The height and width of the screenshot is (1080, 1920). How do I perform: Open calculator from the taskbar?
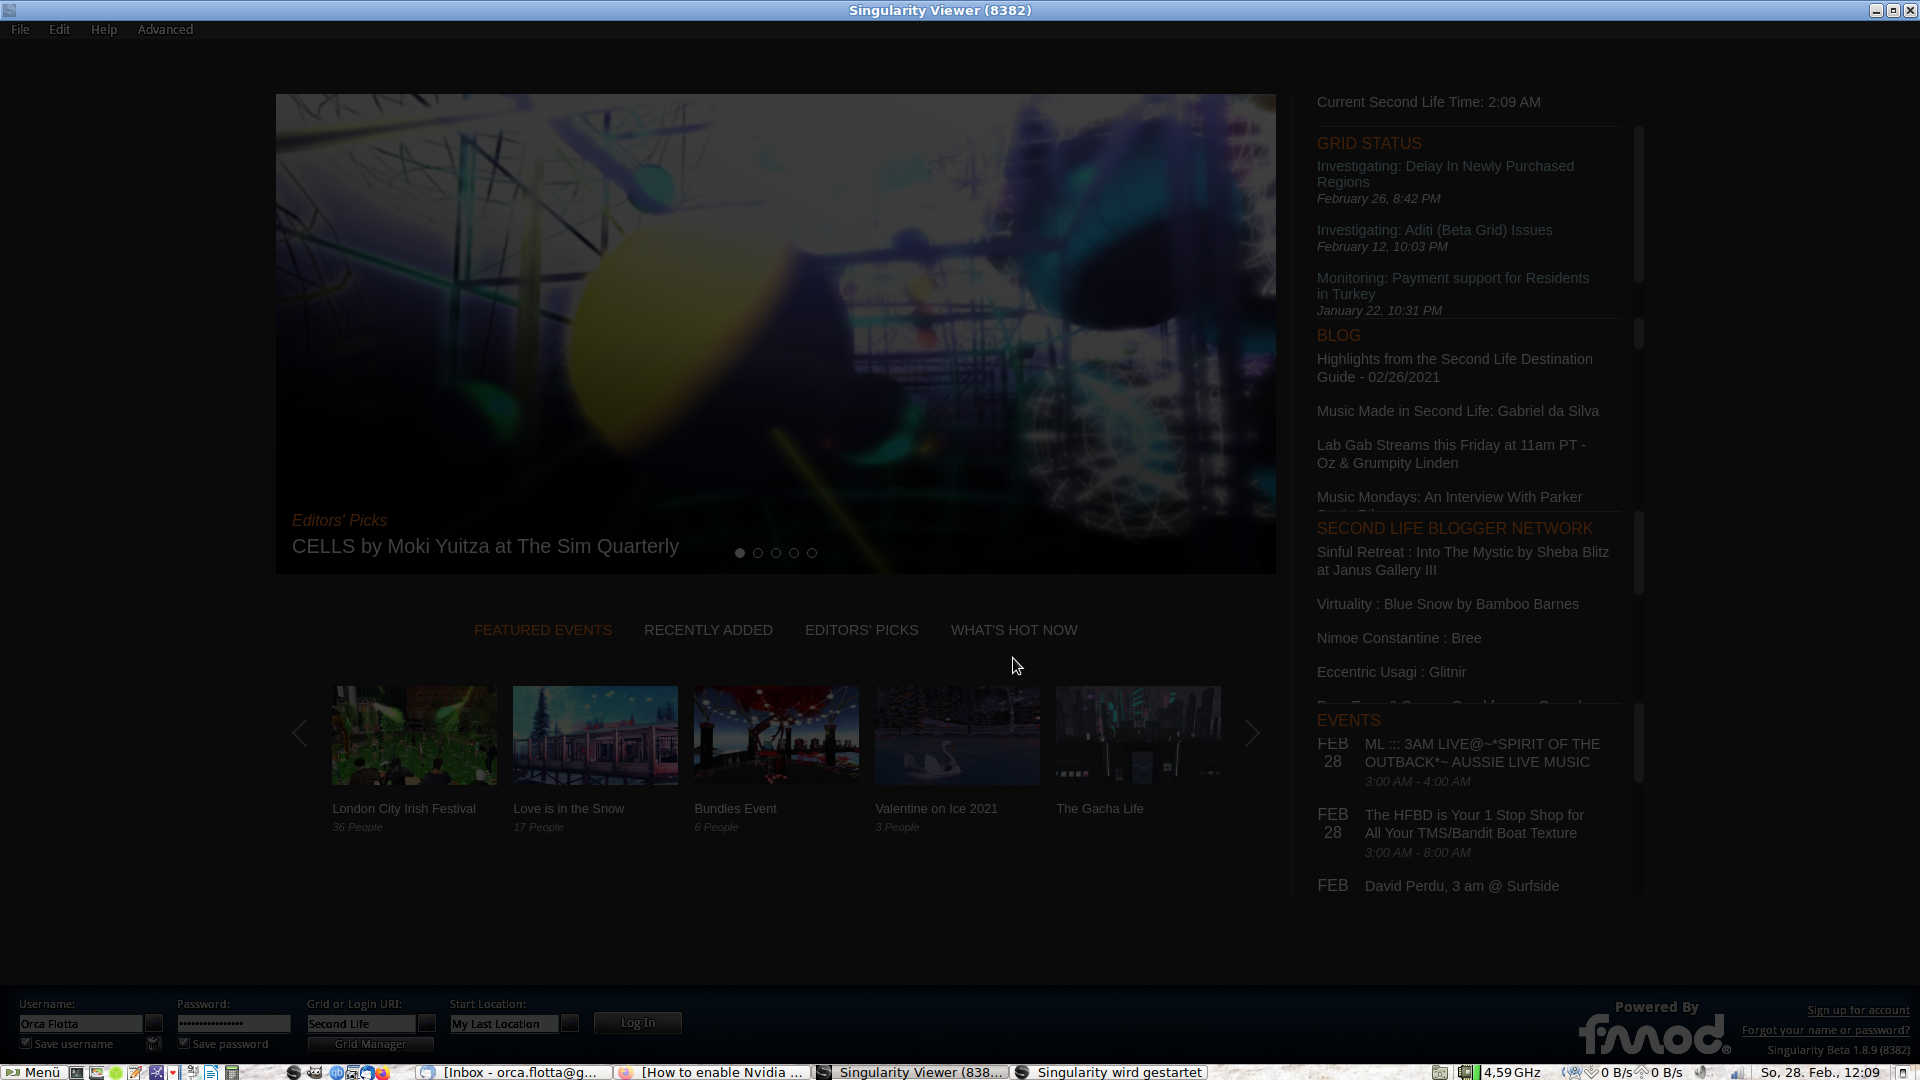coord(232,1072)
